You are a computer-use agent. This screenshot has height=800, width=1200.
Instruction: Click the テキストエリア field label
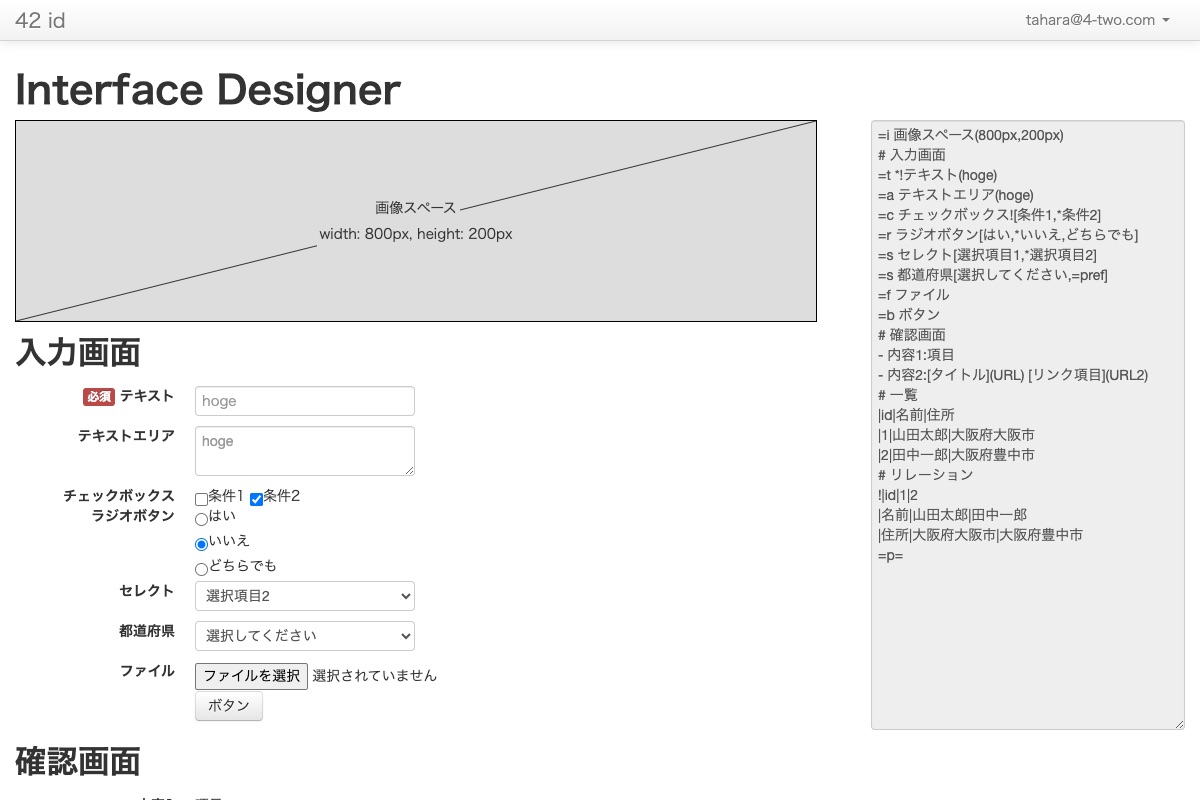click(126, 436)
